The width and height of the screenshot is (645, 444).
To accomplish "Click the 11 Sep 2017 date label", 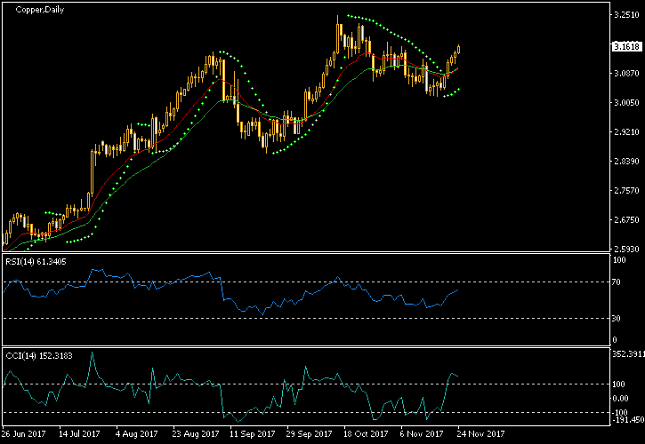I will point(252,434).
